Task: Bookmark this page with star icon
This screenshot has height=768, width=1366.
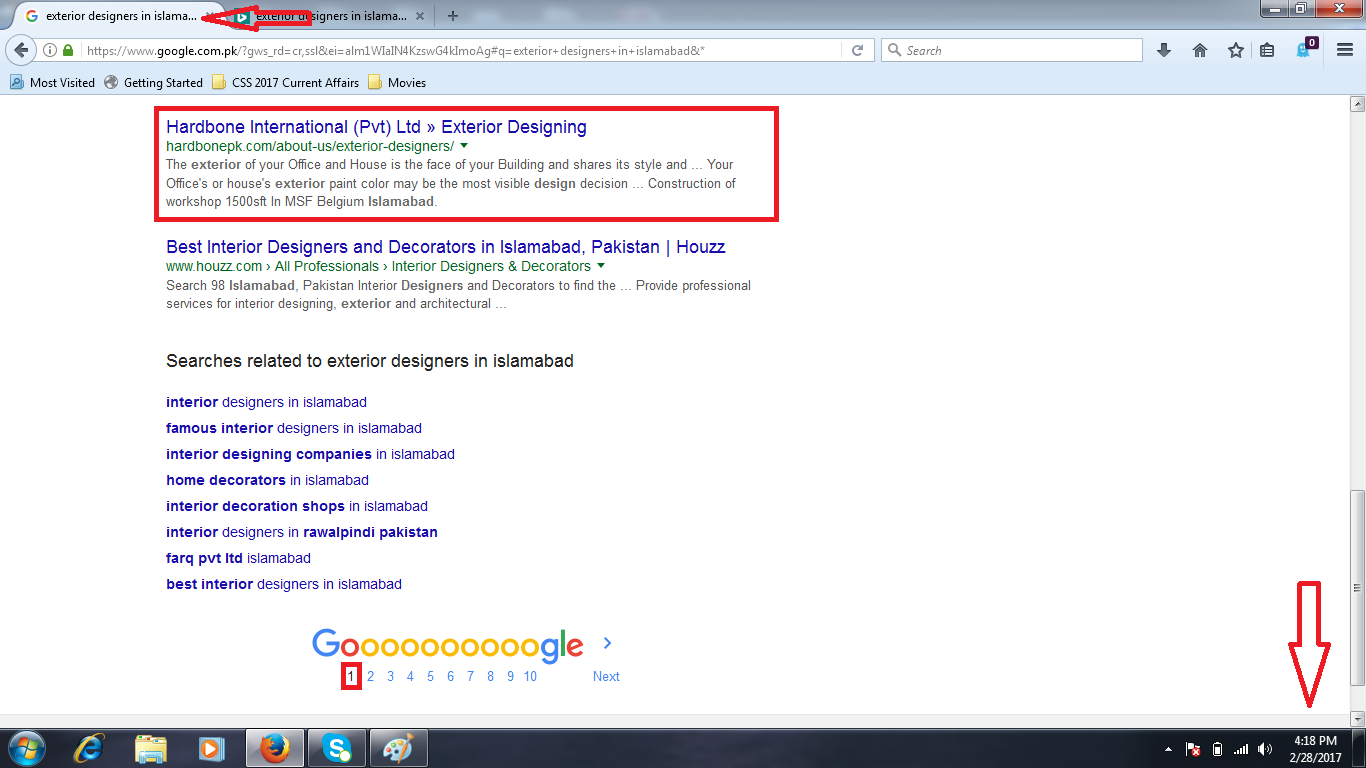Action: point(1236,50)
